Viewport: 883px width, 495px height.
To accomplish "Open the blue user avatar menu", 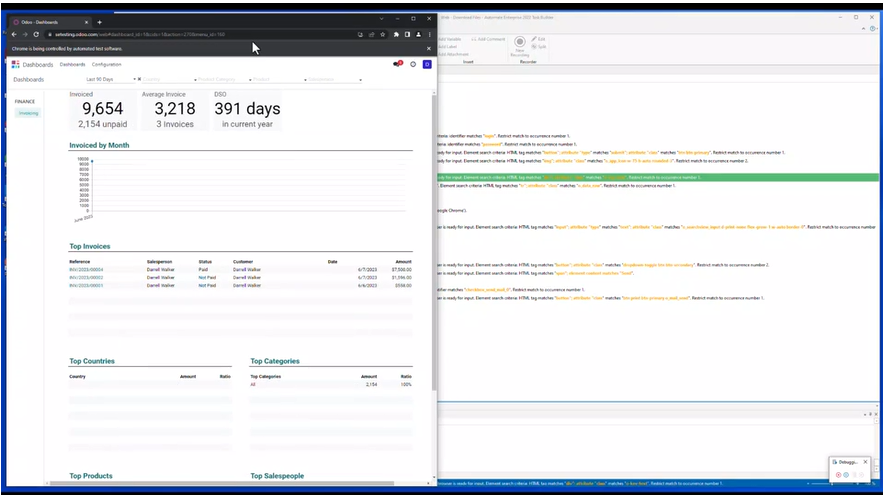I will 427,64.
